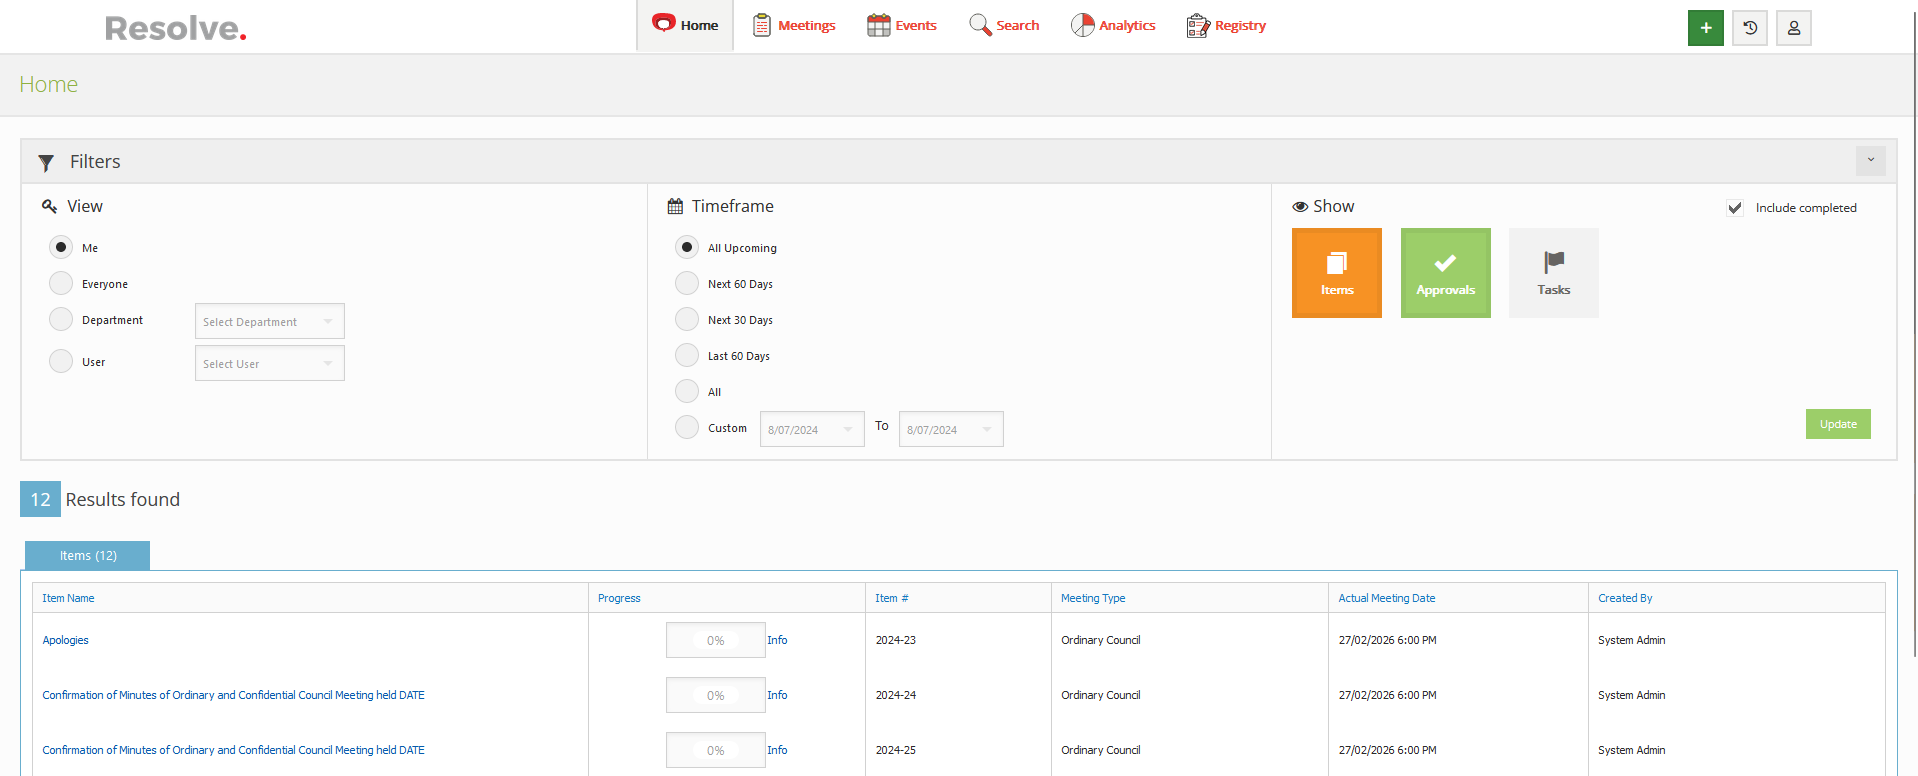The image size is (1918, 776).
Task: Select the Everyone view radio button
Action: (61, 284)
